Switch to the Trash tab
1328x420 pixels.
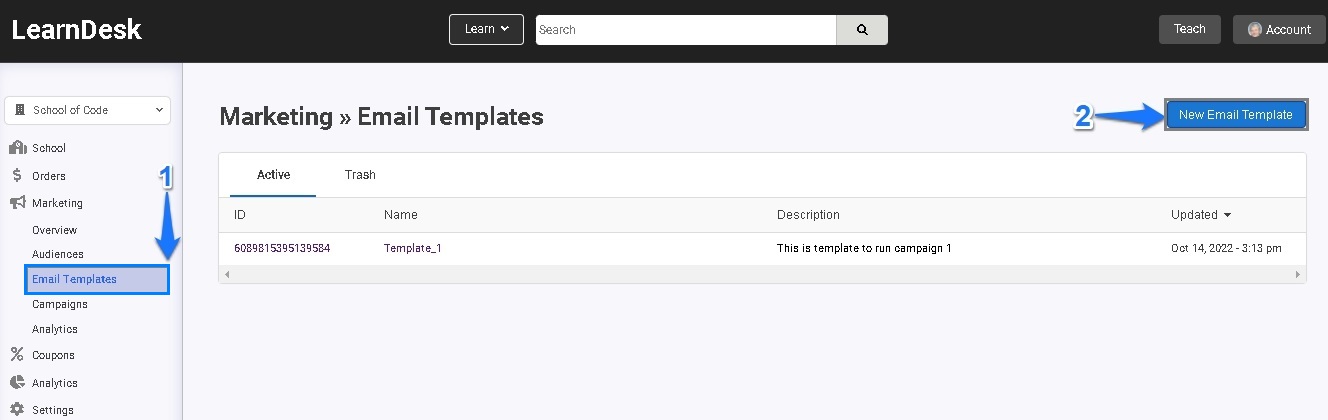[360, 175]
